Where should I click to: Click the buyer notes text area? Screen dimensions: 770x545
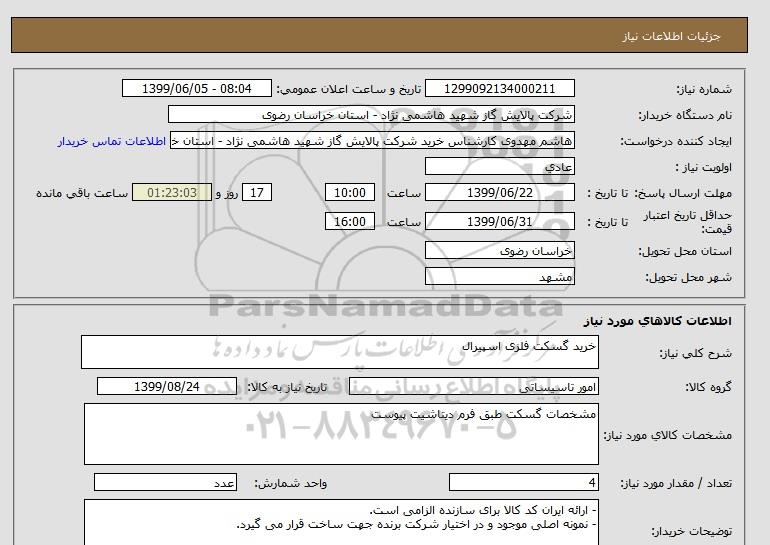[x=341, y=522]
